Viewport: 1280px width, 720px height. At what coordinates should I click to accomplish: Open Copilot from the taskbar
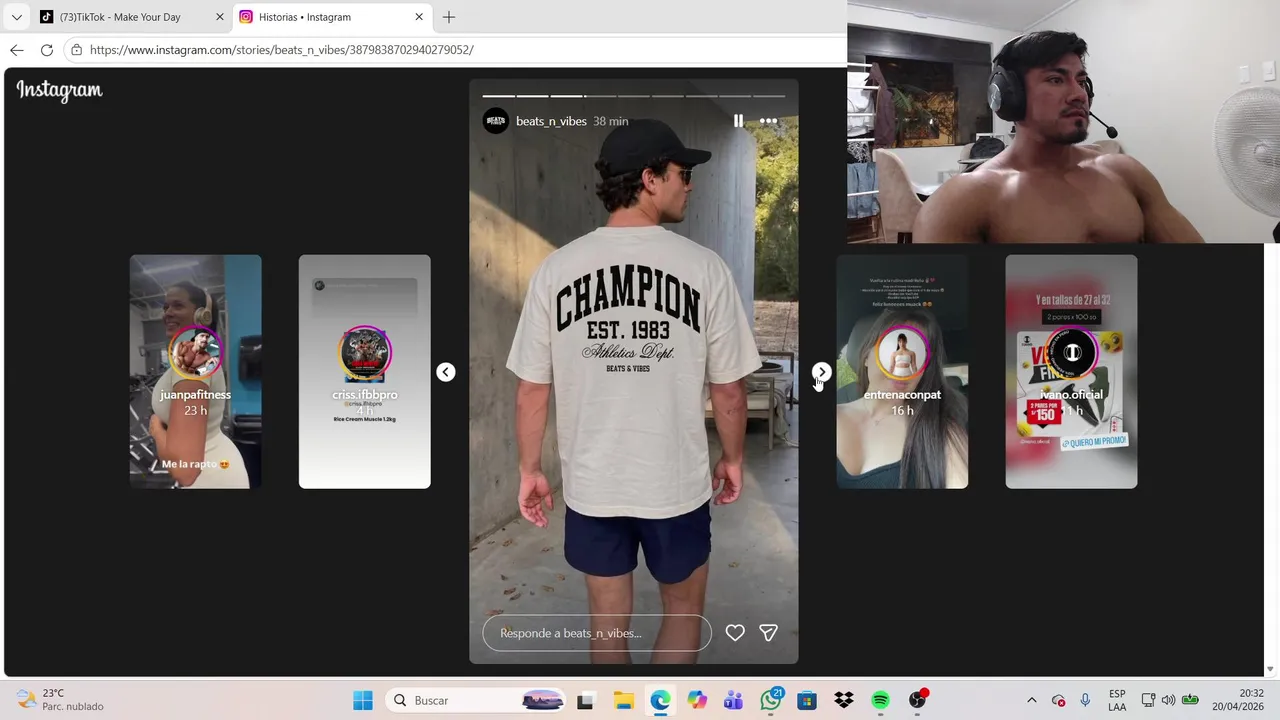(697, 700)
